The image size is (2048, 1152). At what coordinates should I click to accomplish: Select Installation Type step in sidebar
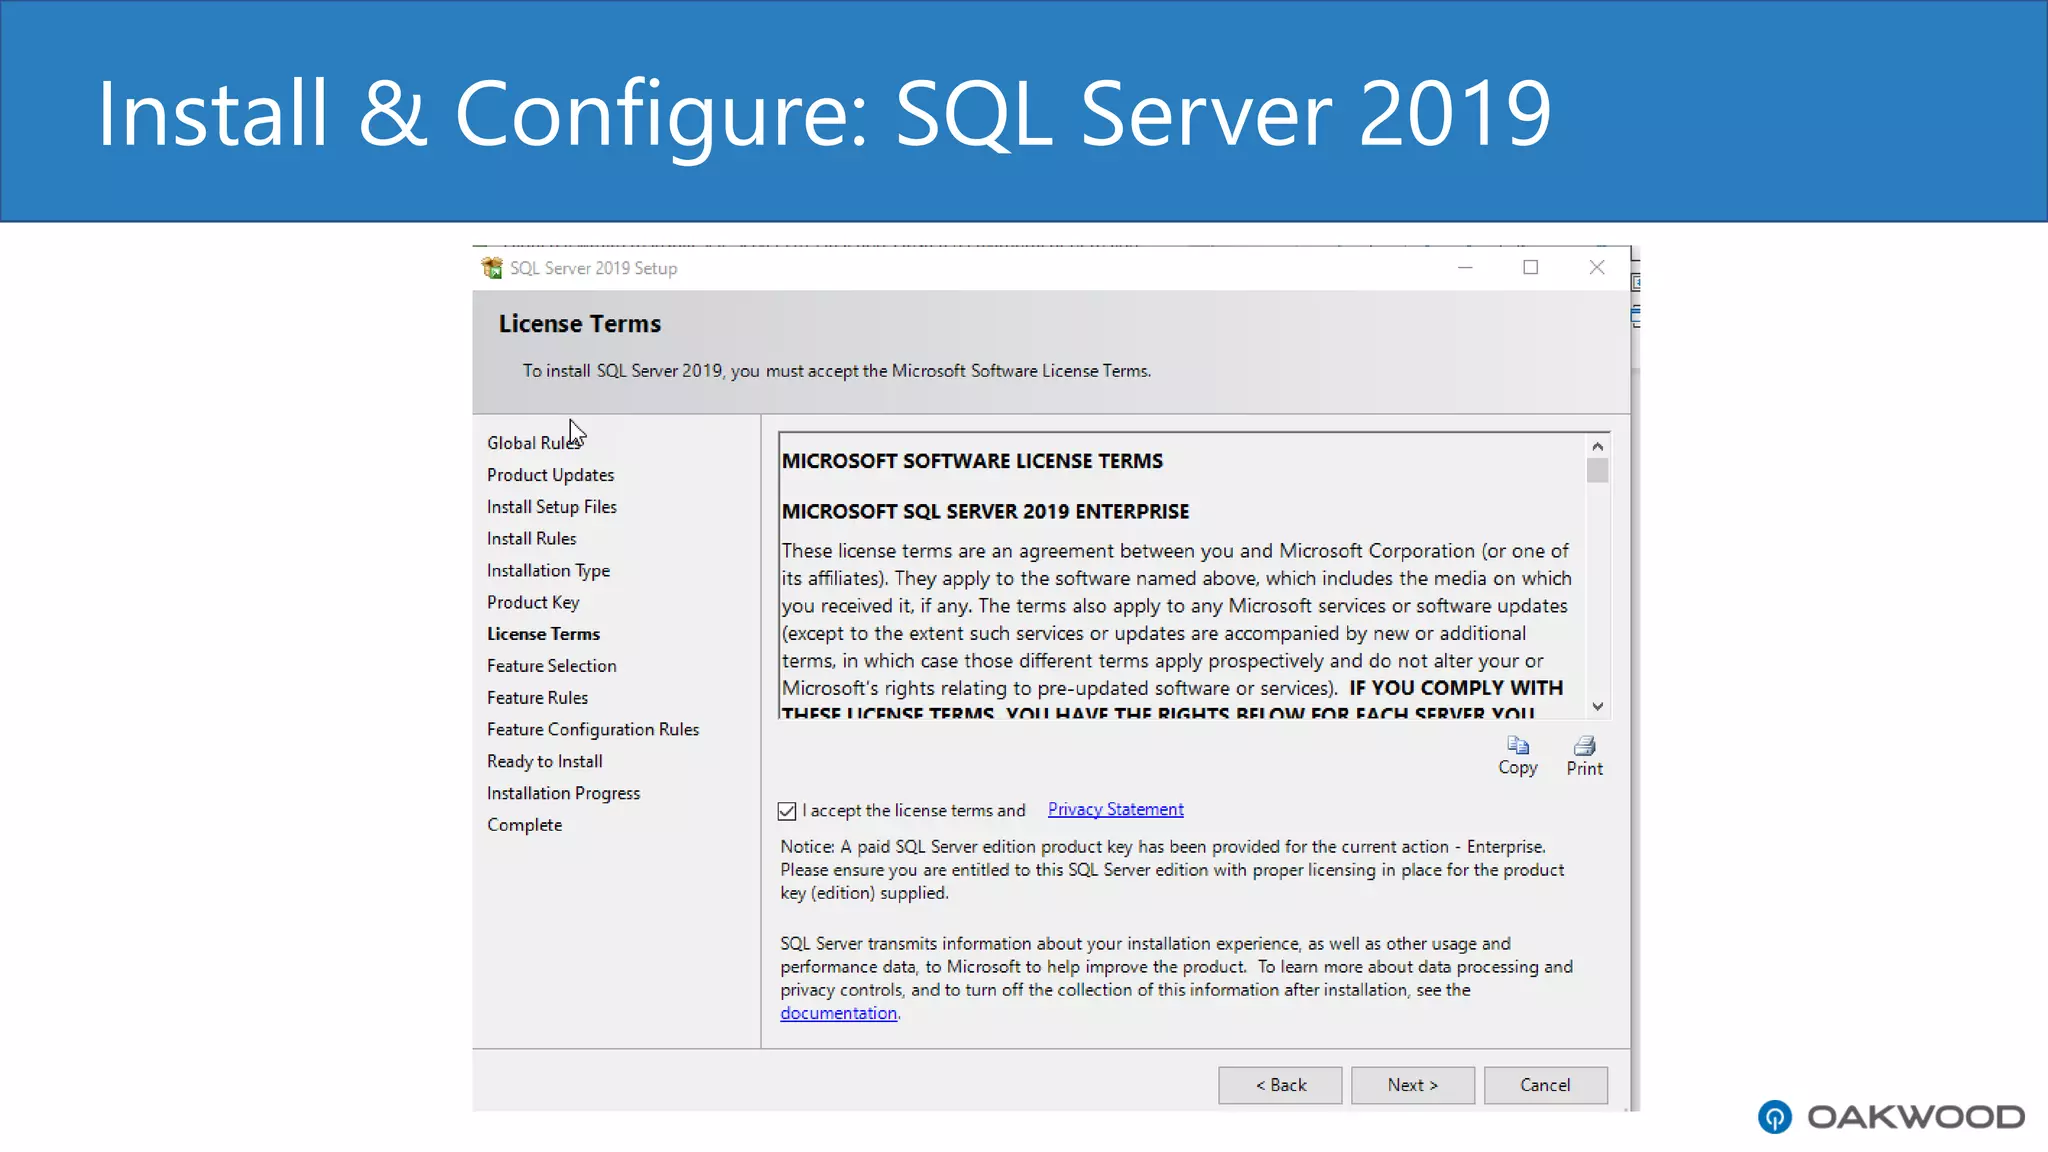click(548, 570)
